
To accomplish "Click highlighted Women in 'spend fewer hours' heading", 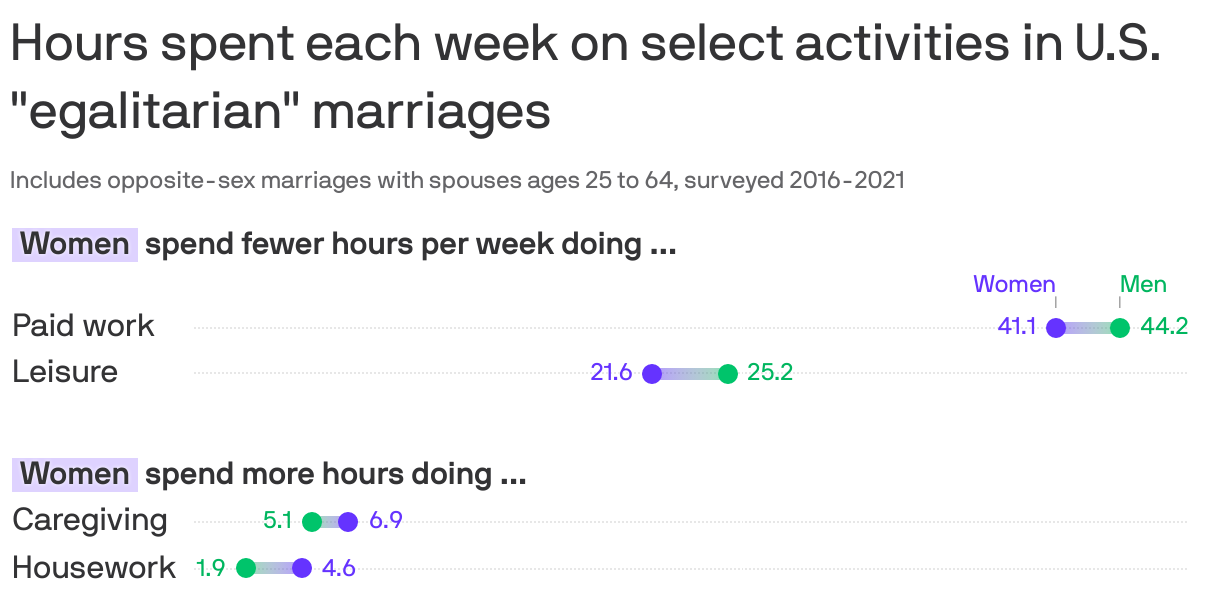I will coord(75,244).
